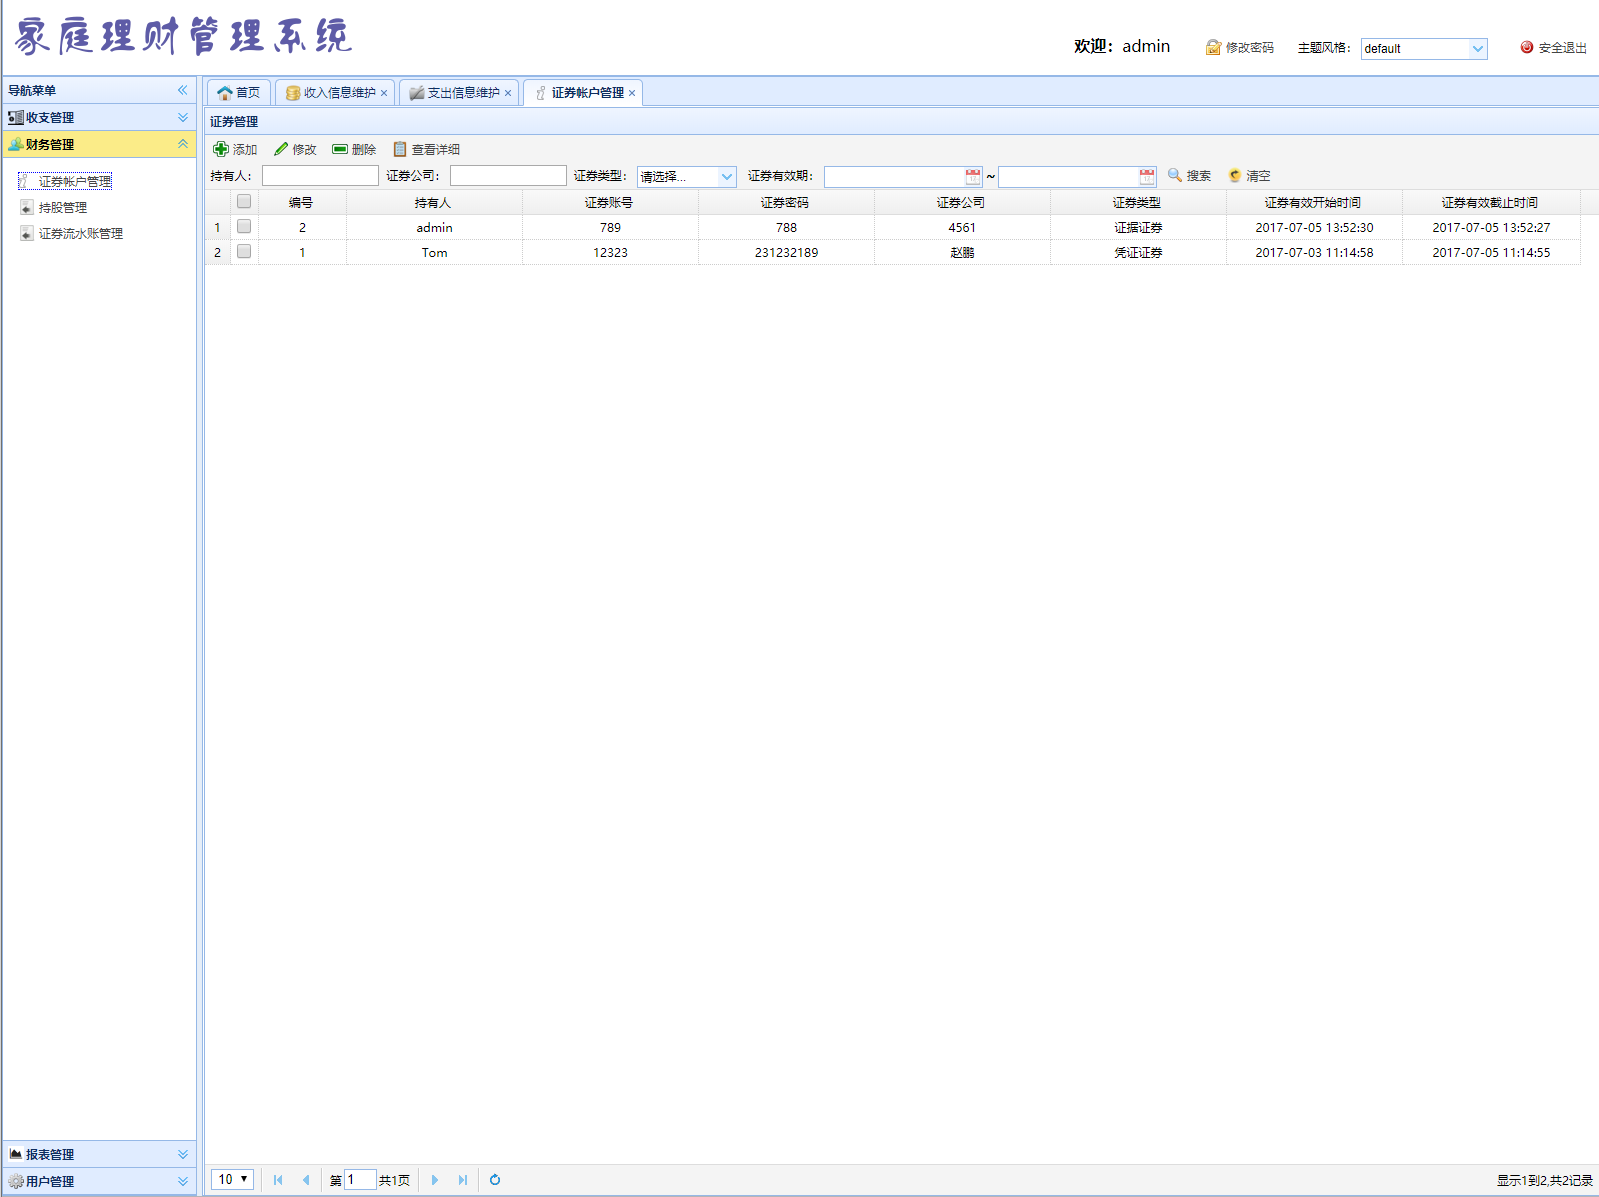Sort by the 证券公司 column header

coord(962,202)
